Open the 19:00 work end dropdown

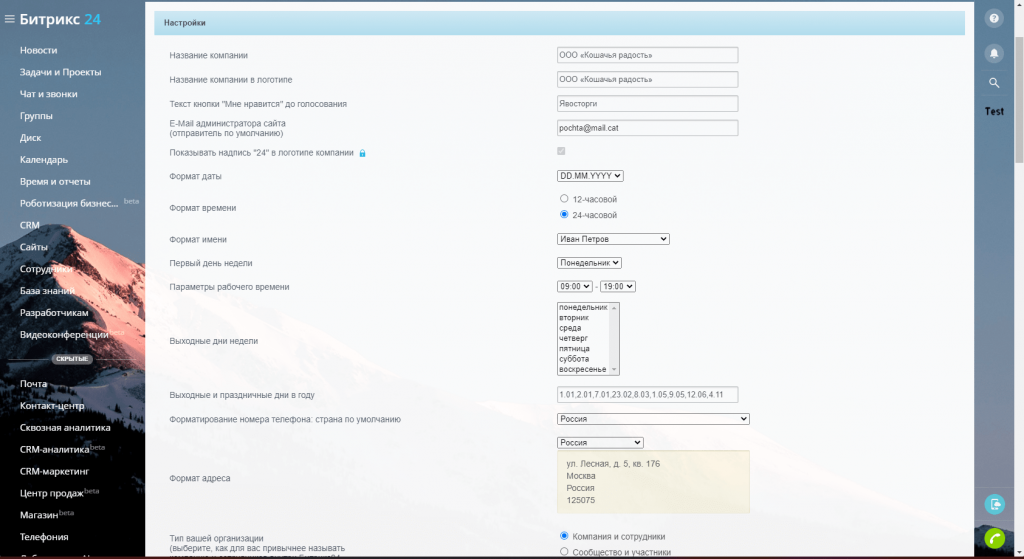pos(618,286)
